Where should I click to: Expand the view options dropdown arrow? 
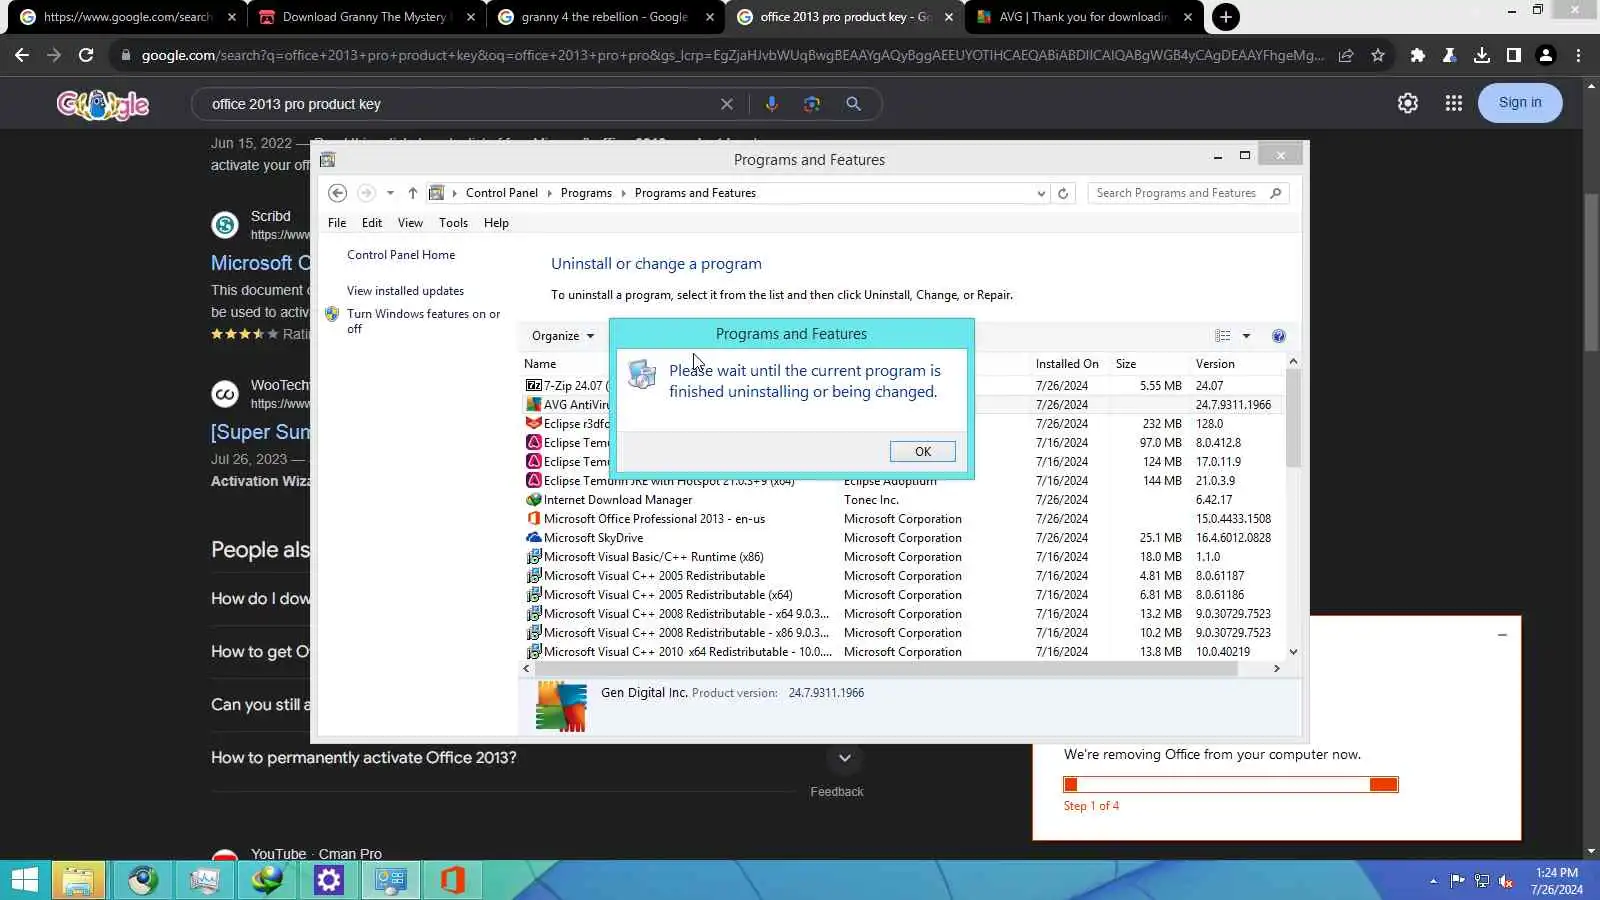[1246, 336]
